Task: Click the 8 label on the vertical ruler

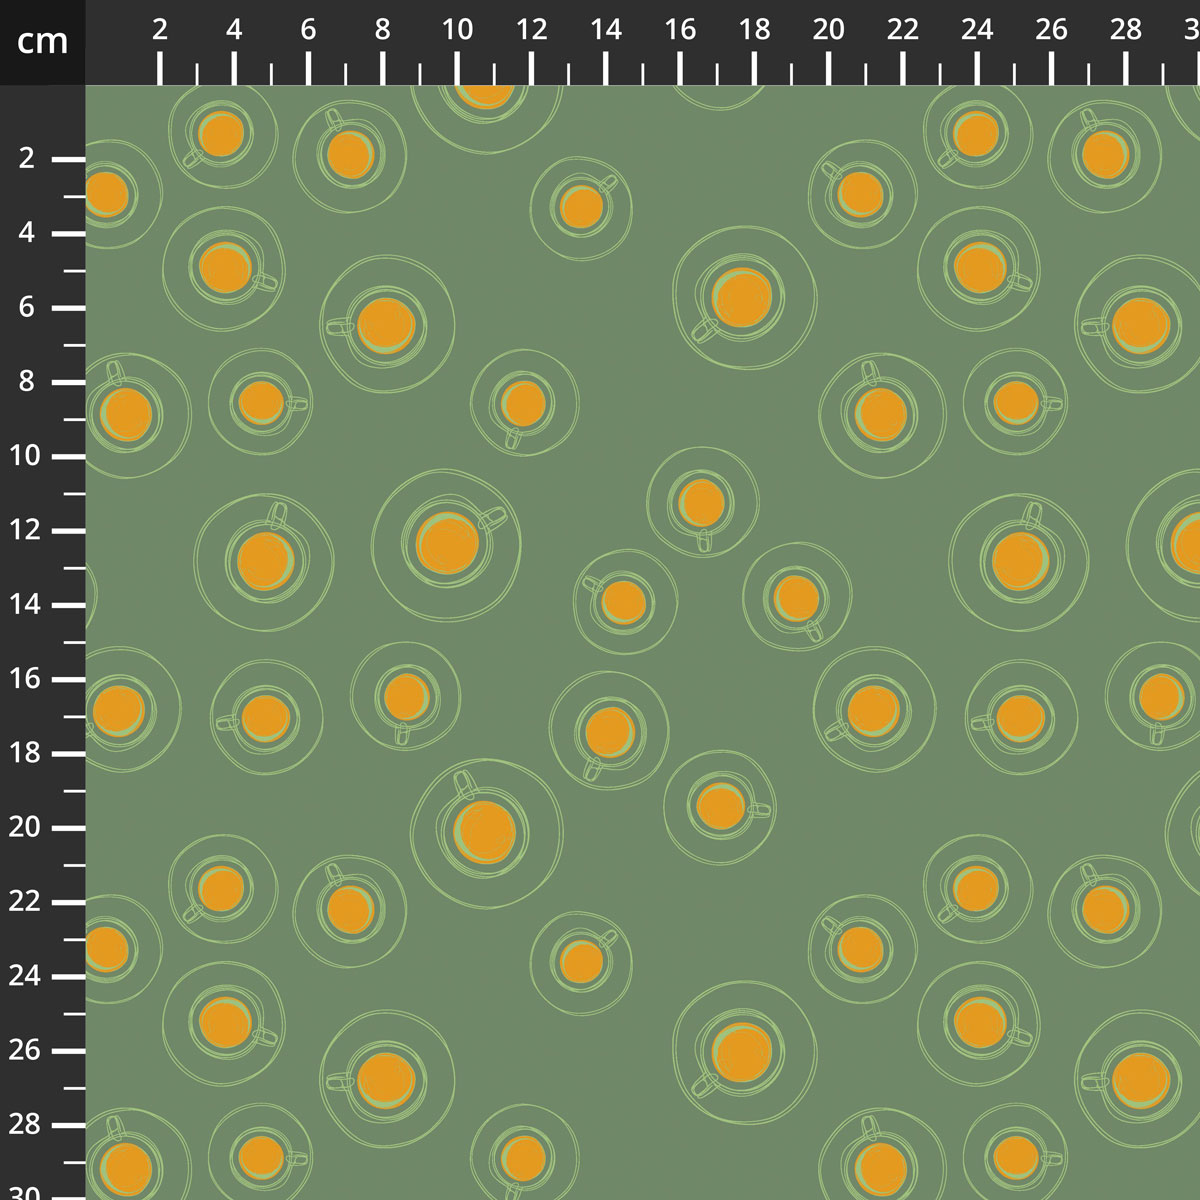Action: 26,382
